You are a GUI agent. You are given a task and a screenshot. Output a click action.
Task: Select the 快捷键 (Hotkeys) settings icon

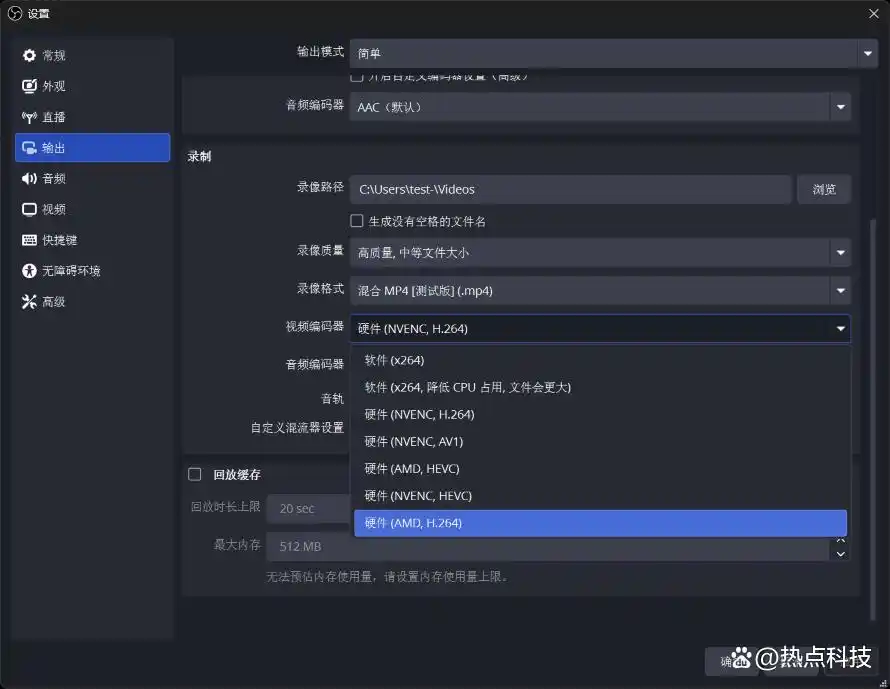click(x=48, y=239)
